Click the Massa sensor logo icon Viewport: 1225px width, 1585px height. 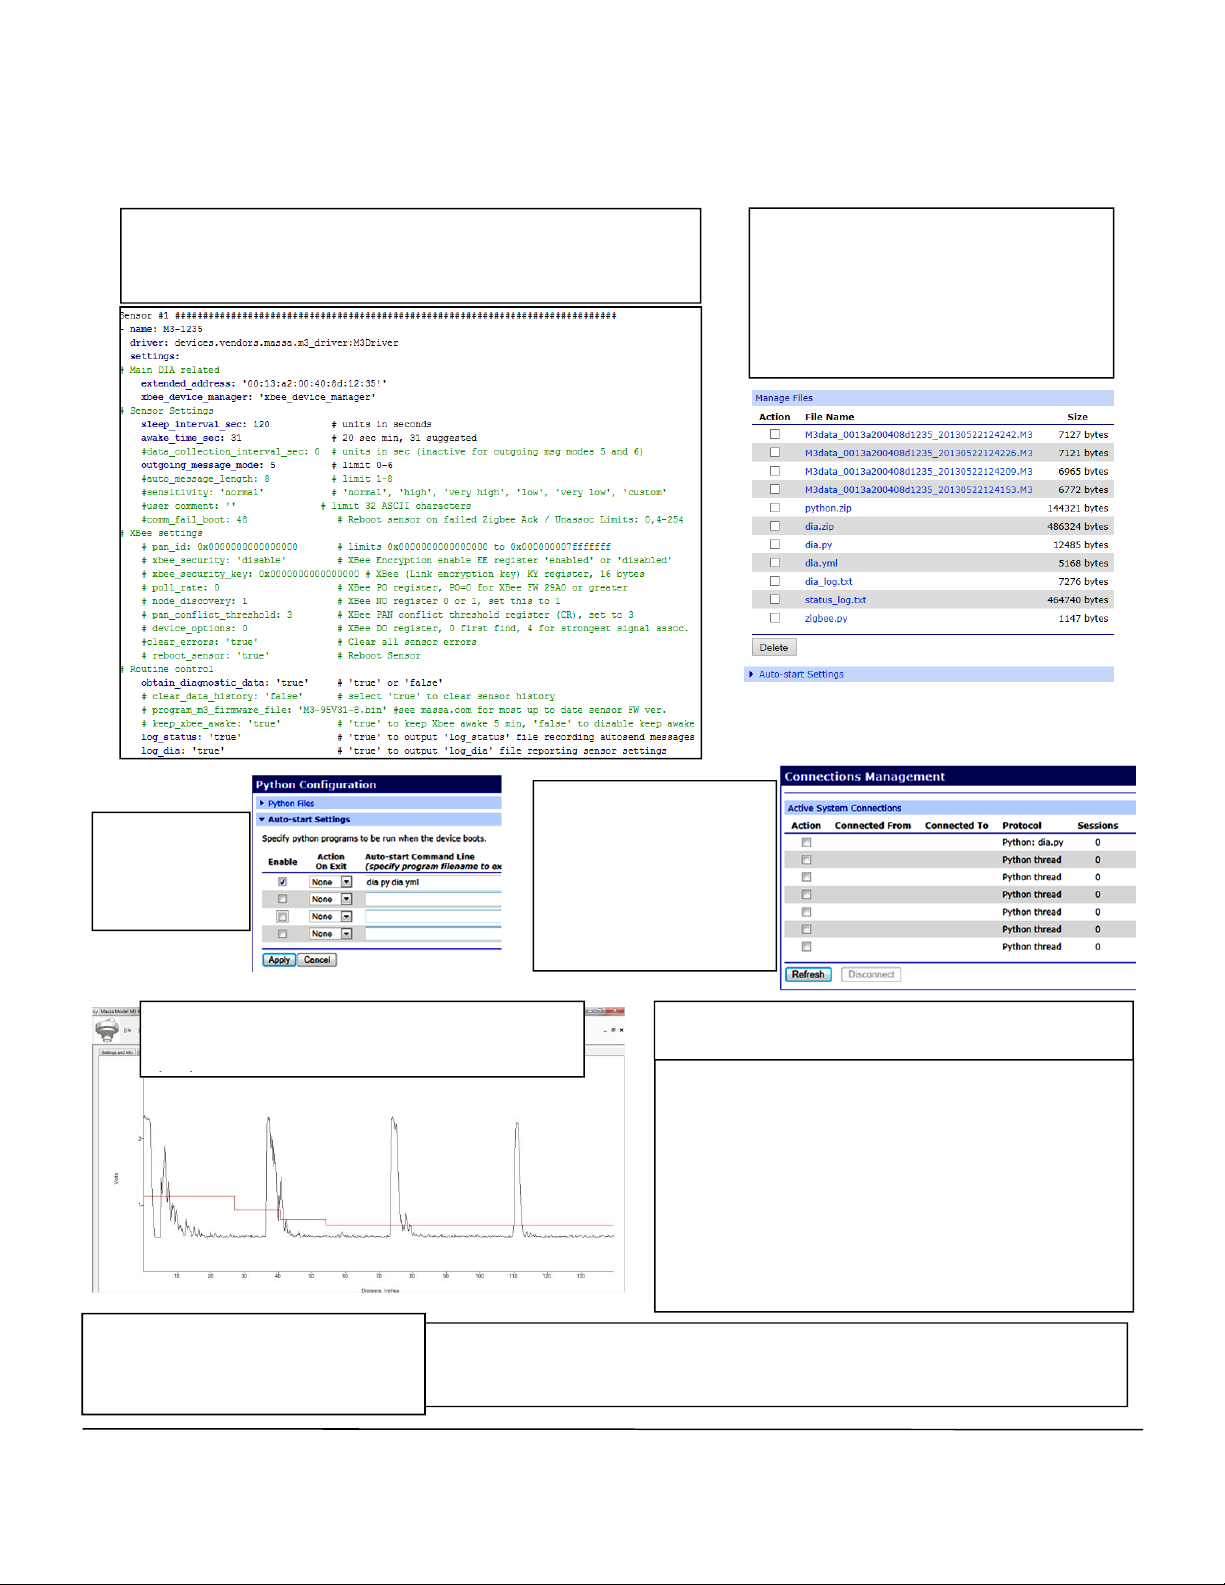107,1031
